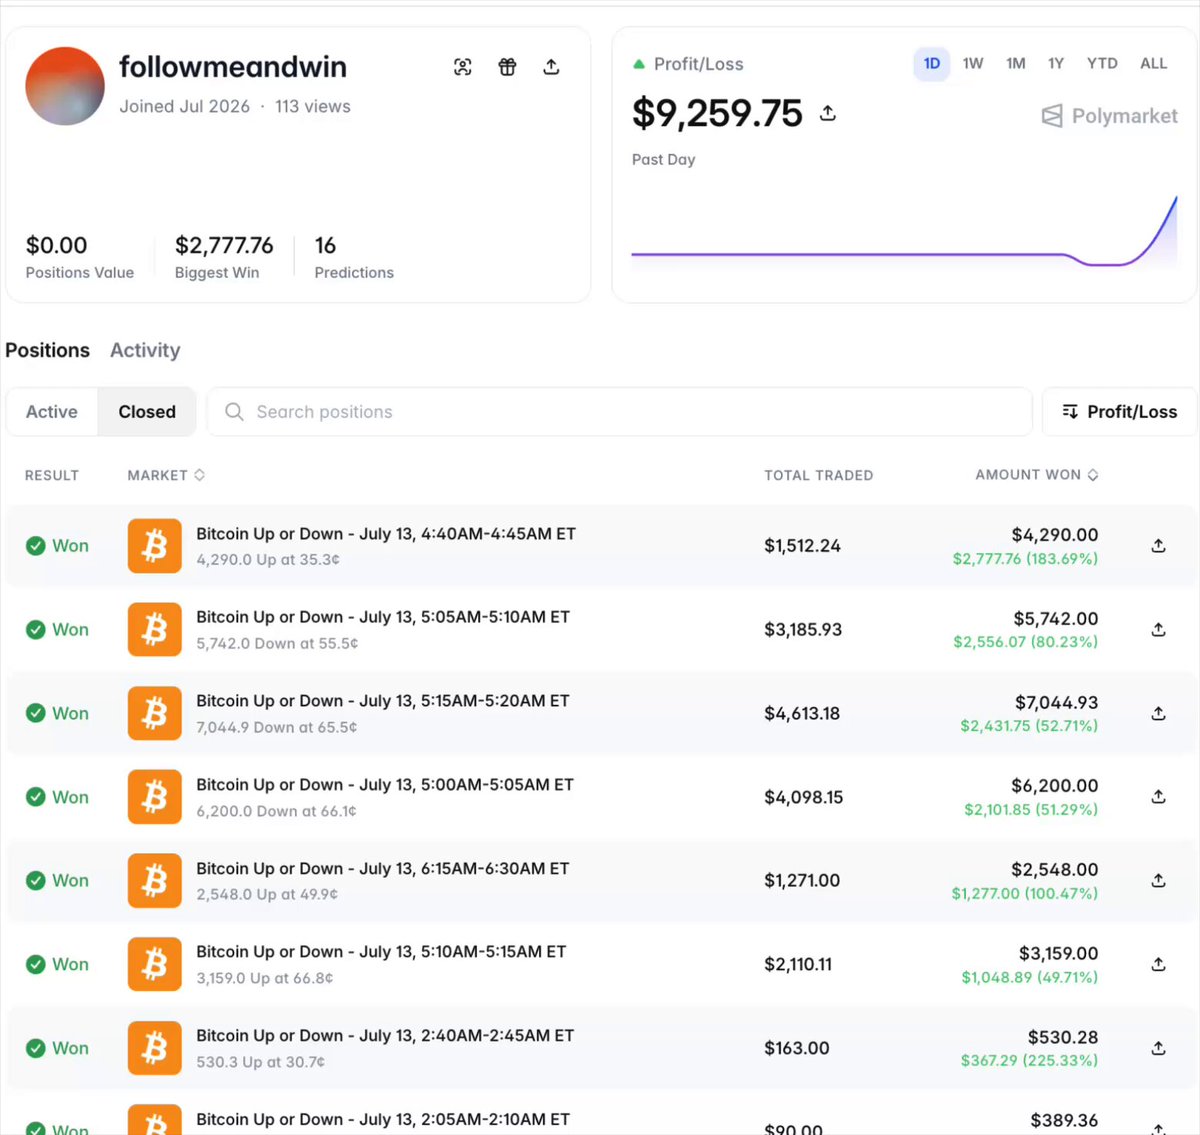Switch chart to YTD range
Image resolution: width=1200 pixels, height=1135 pixels.
pyautogui.click(x=1102, y=64)
